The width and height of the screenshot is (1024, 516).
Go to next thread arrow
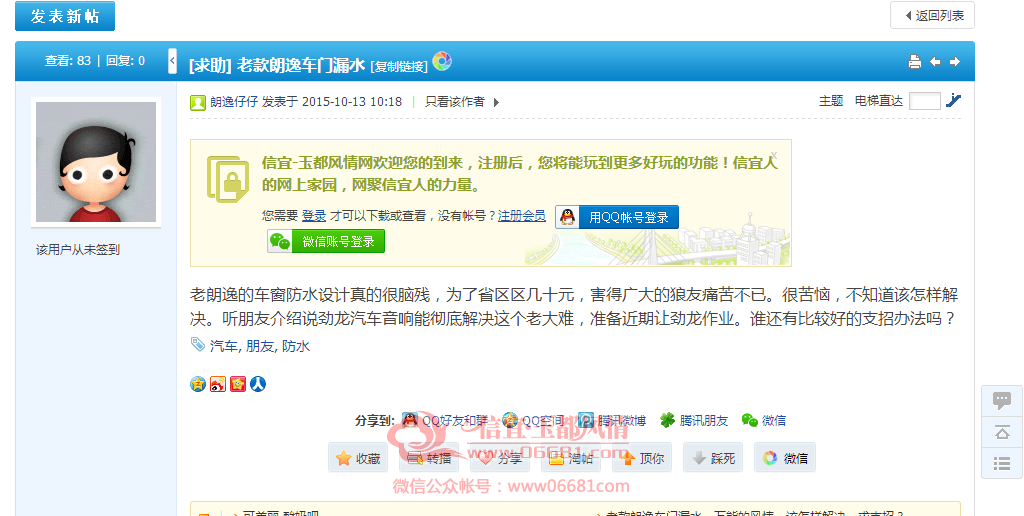tap(955, 61)
